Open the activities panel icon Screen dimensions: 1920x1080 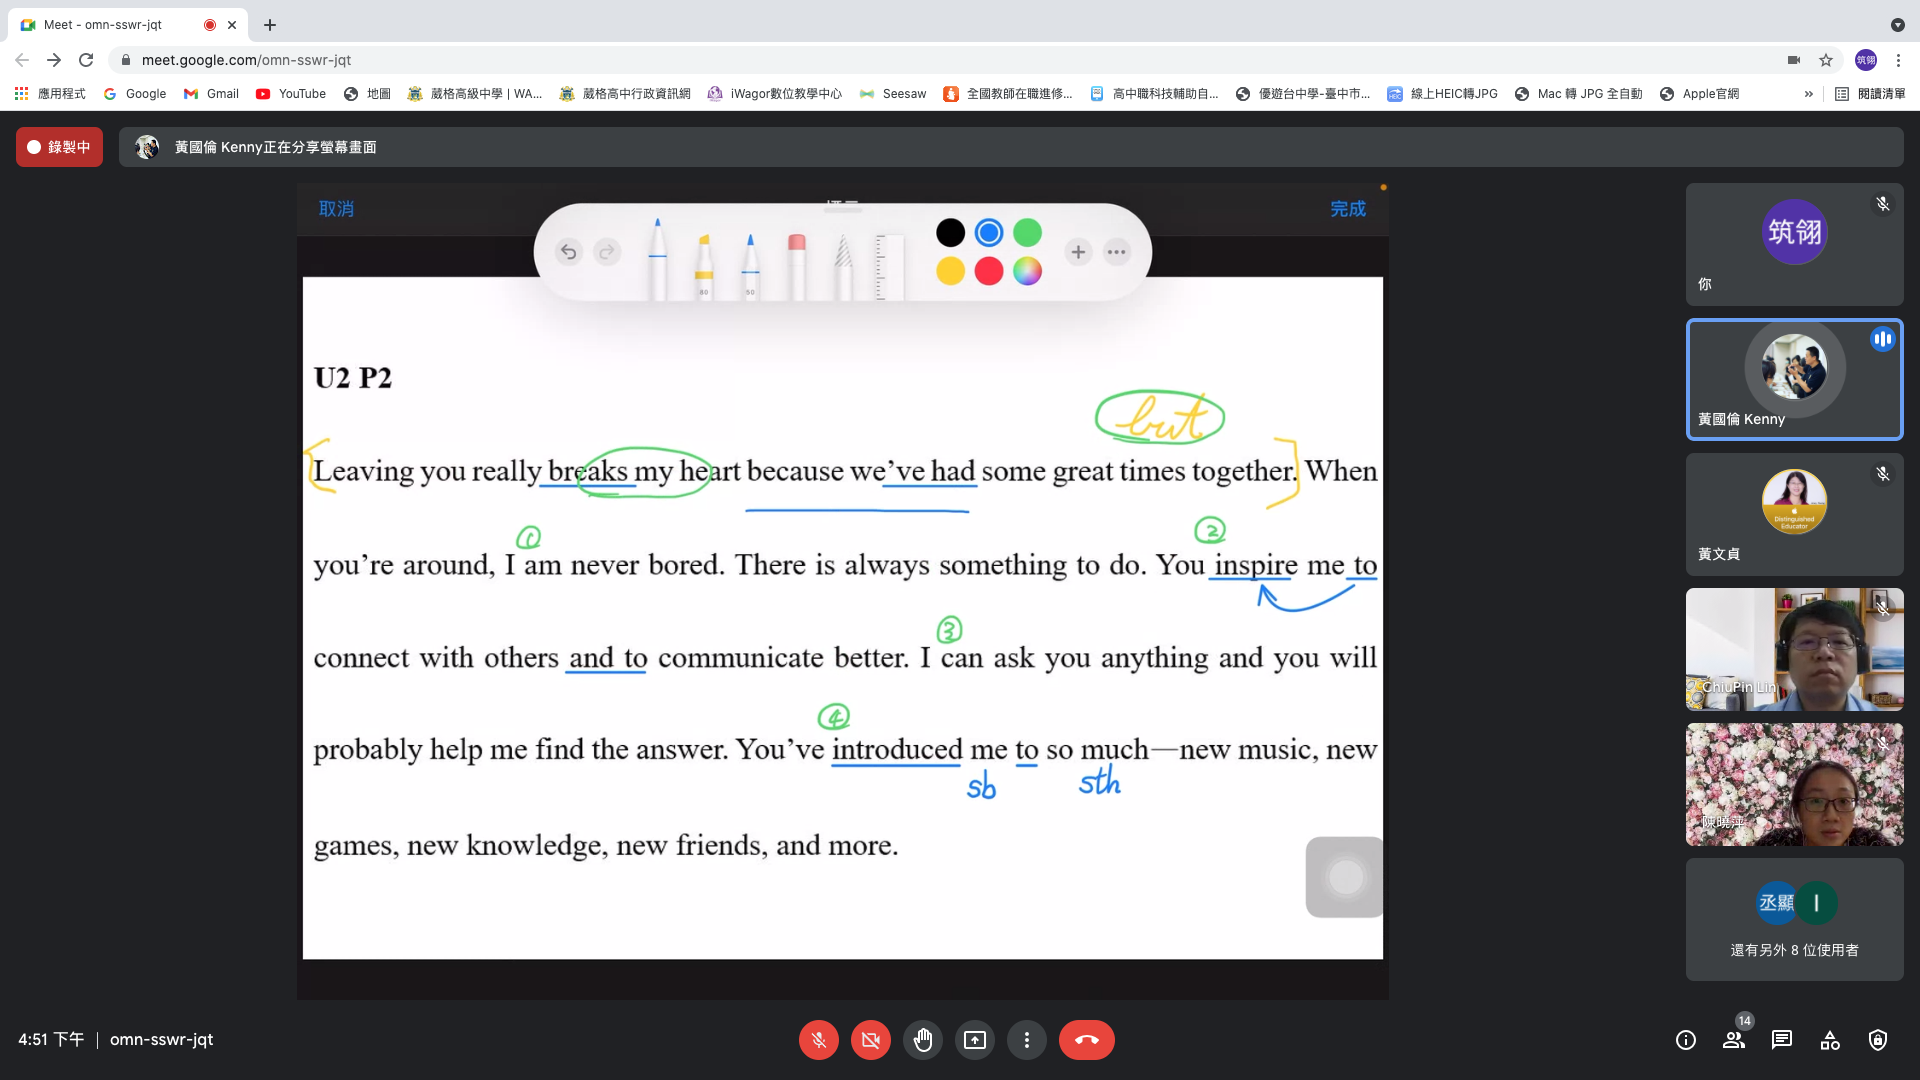[1830, 1040]
